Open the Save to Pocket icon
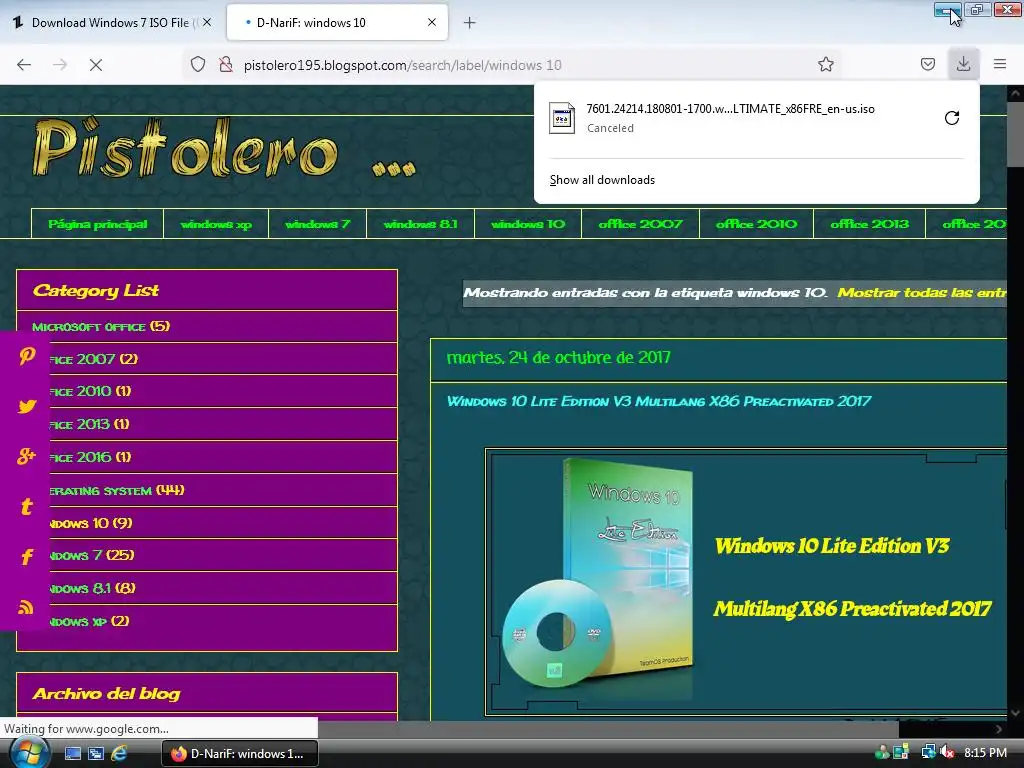The width and height of the screenshot is (1024, 768). (927, 64)
